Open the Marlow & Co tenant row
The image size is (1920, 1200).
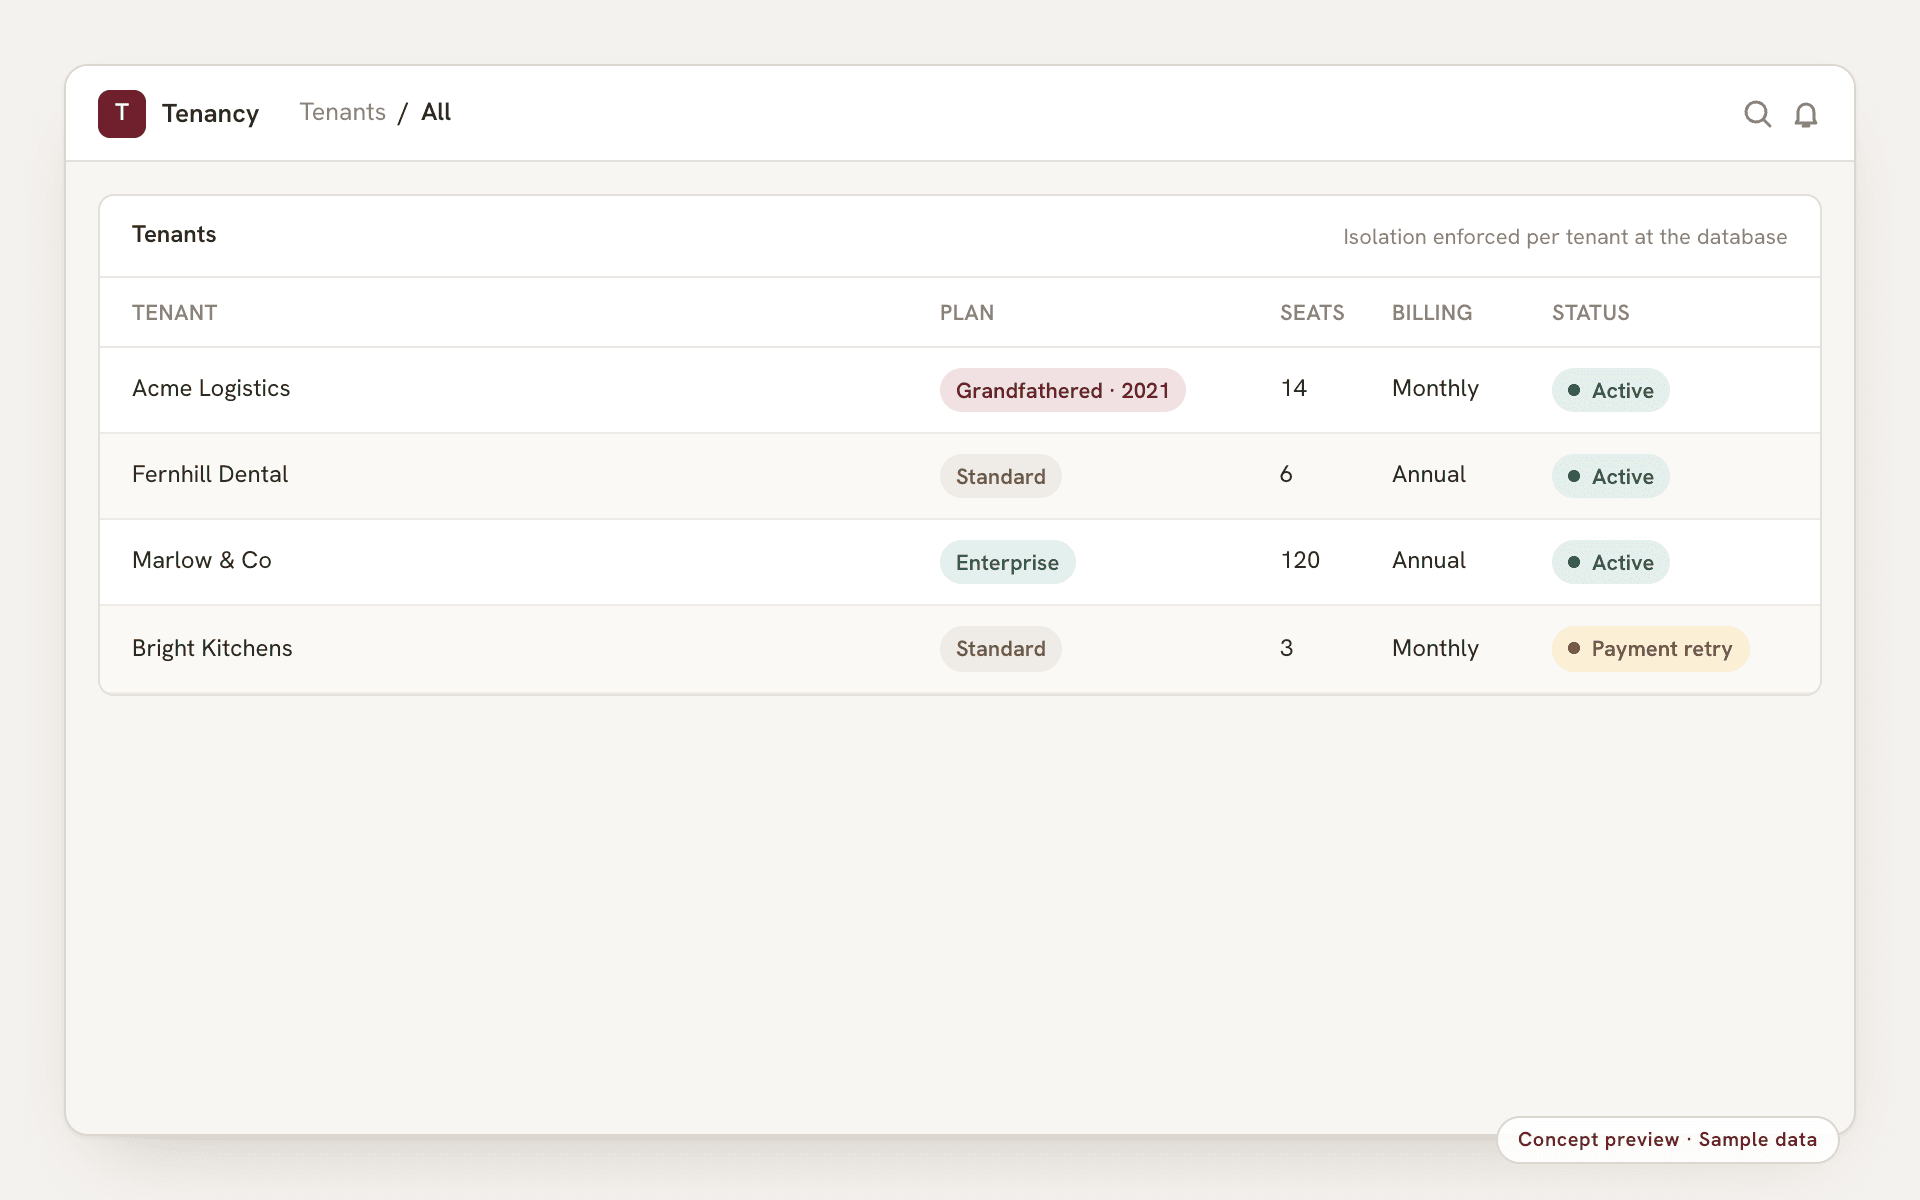point(960,562)
